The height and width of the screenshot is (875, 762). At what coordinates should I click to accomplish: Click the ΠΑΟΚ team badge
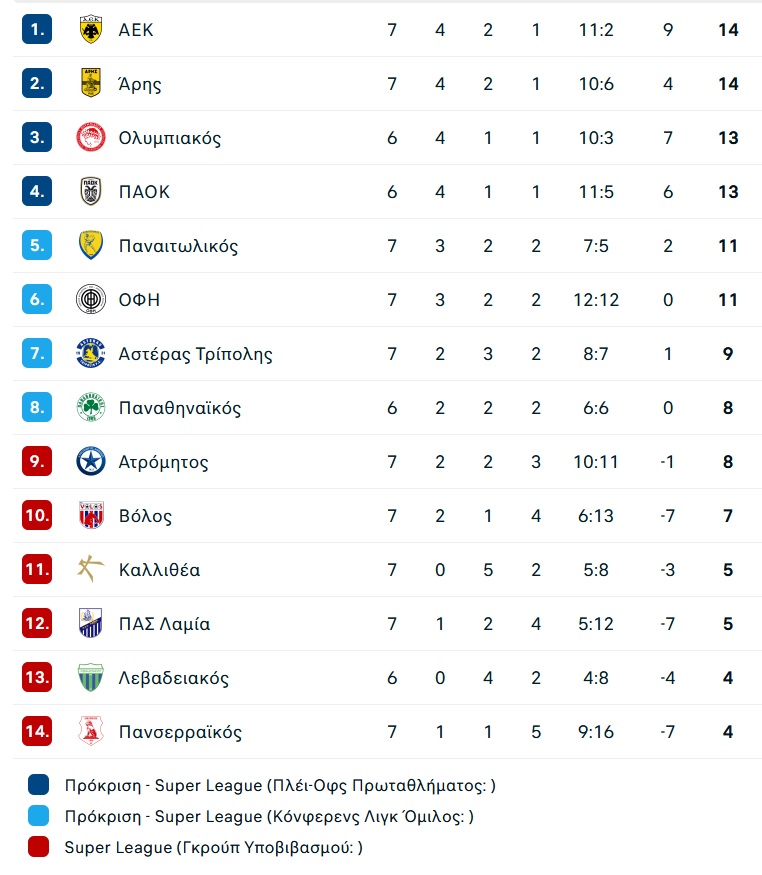point(90,191)
